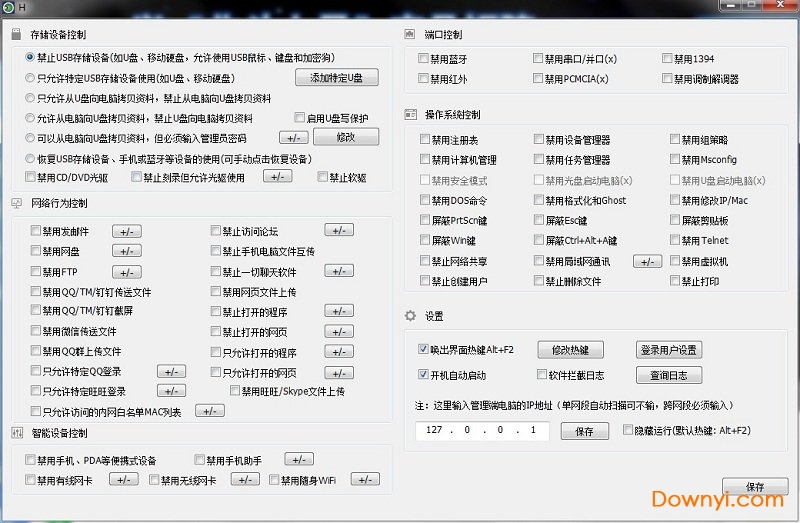Click +/- button beside 禁用局域网通讯

tap(647, 262)
